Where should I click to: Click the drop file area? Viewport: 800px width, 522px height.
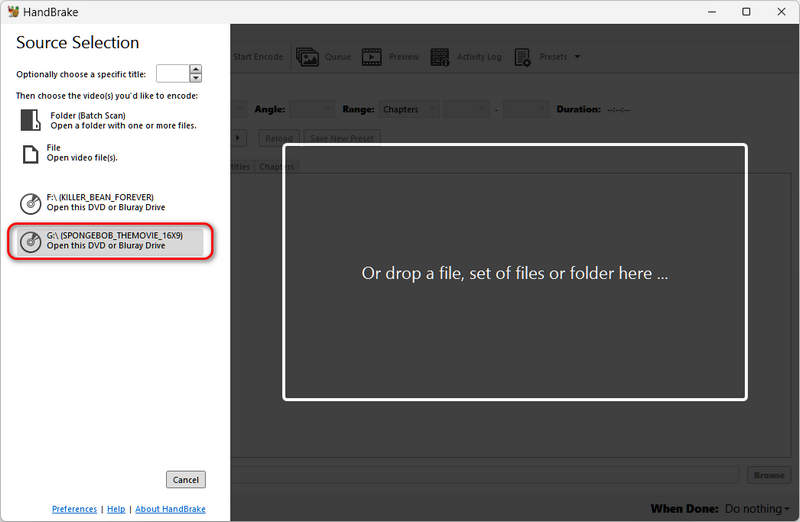515,272
